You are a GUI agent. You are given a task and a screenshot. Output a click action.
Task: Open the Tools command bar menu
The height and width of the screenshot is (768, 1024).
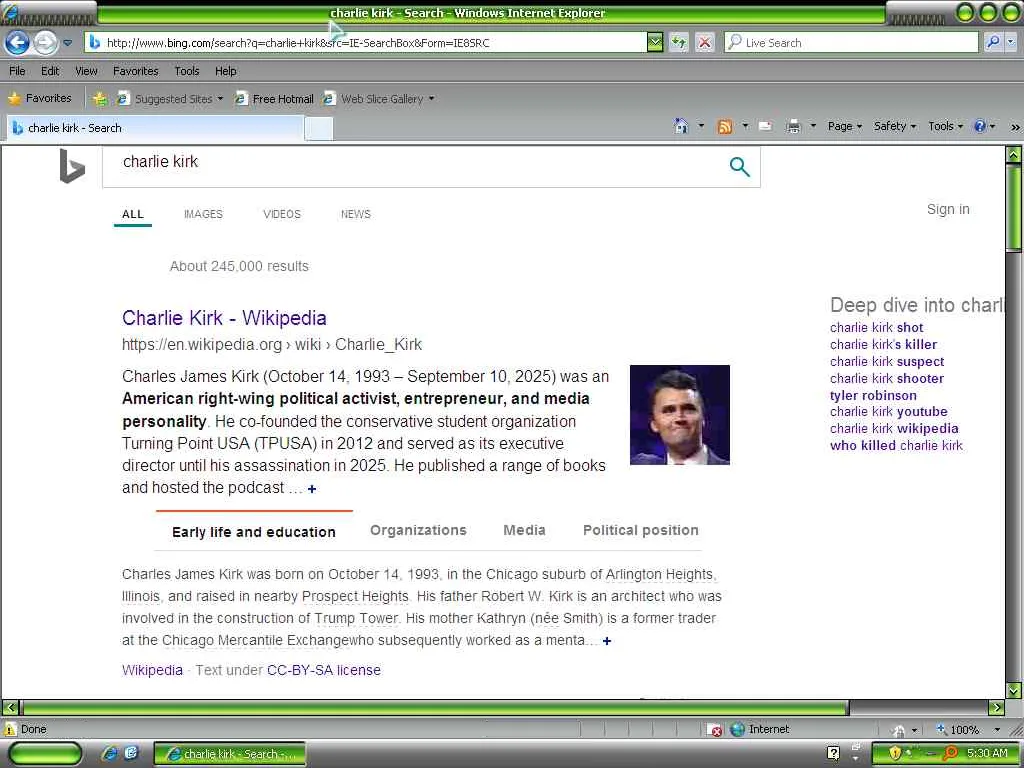click(945, 127)
